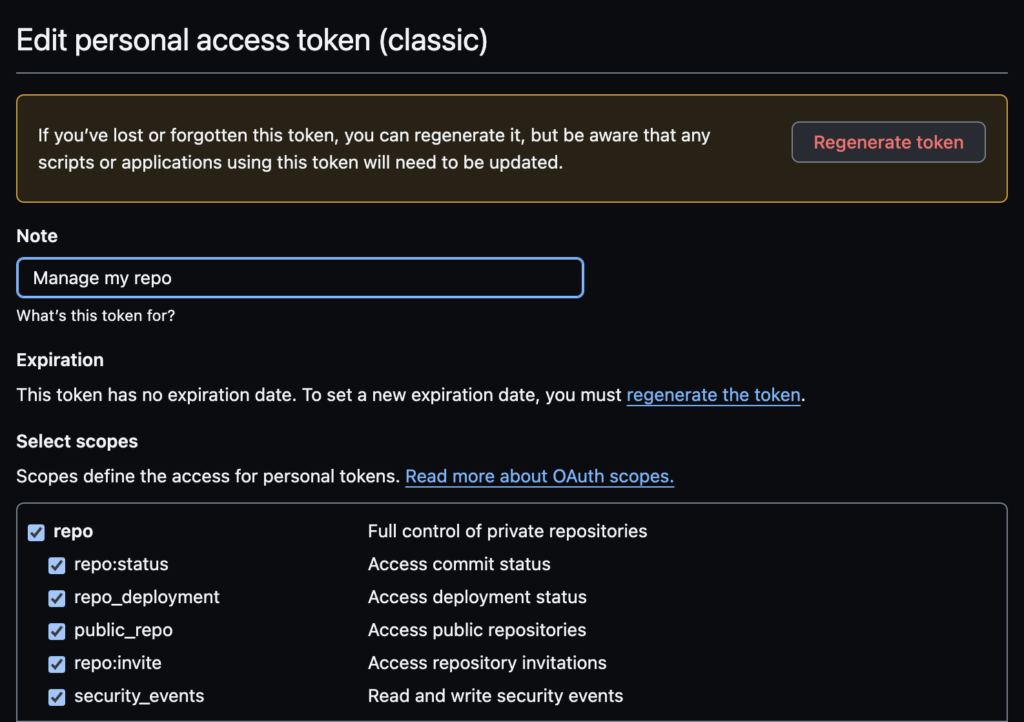Click the 'Select scopes' section heading
The width and height of the screenshot is (1024, 722).
click(77, 441)
